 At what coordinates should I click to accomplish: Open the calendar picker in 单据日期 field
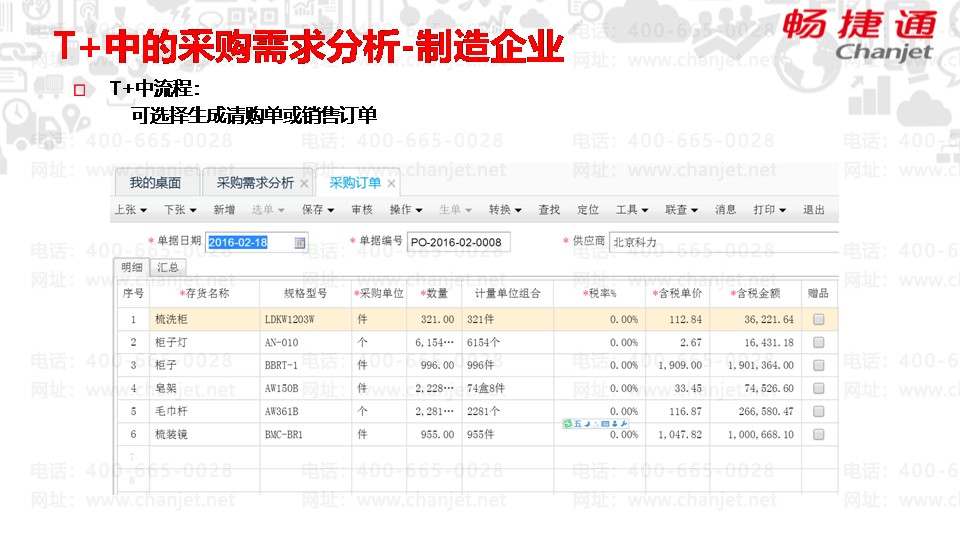pos(299,243)
